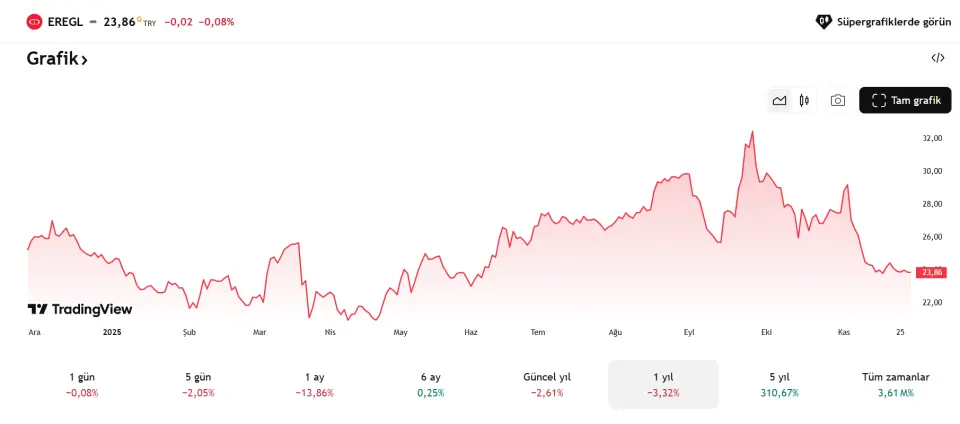Expand the Grafik heading chevron
Screen dimensions: 960x424
(x=85, y=60)
